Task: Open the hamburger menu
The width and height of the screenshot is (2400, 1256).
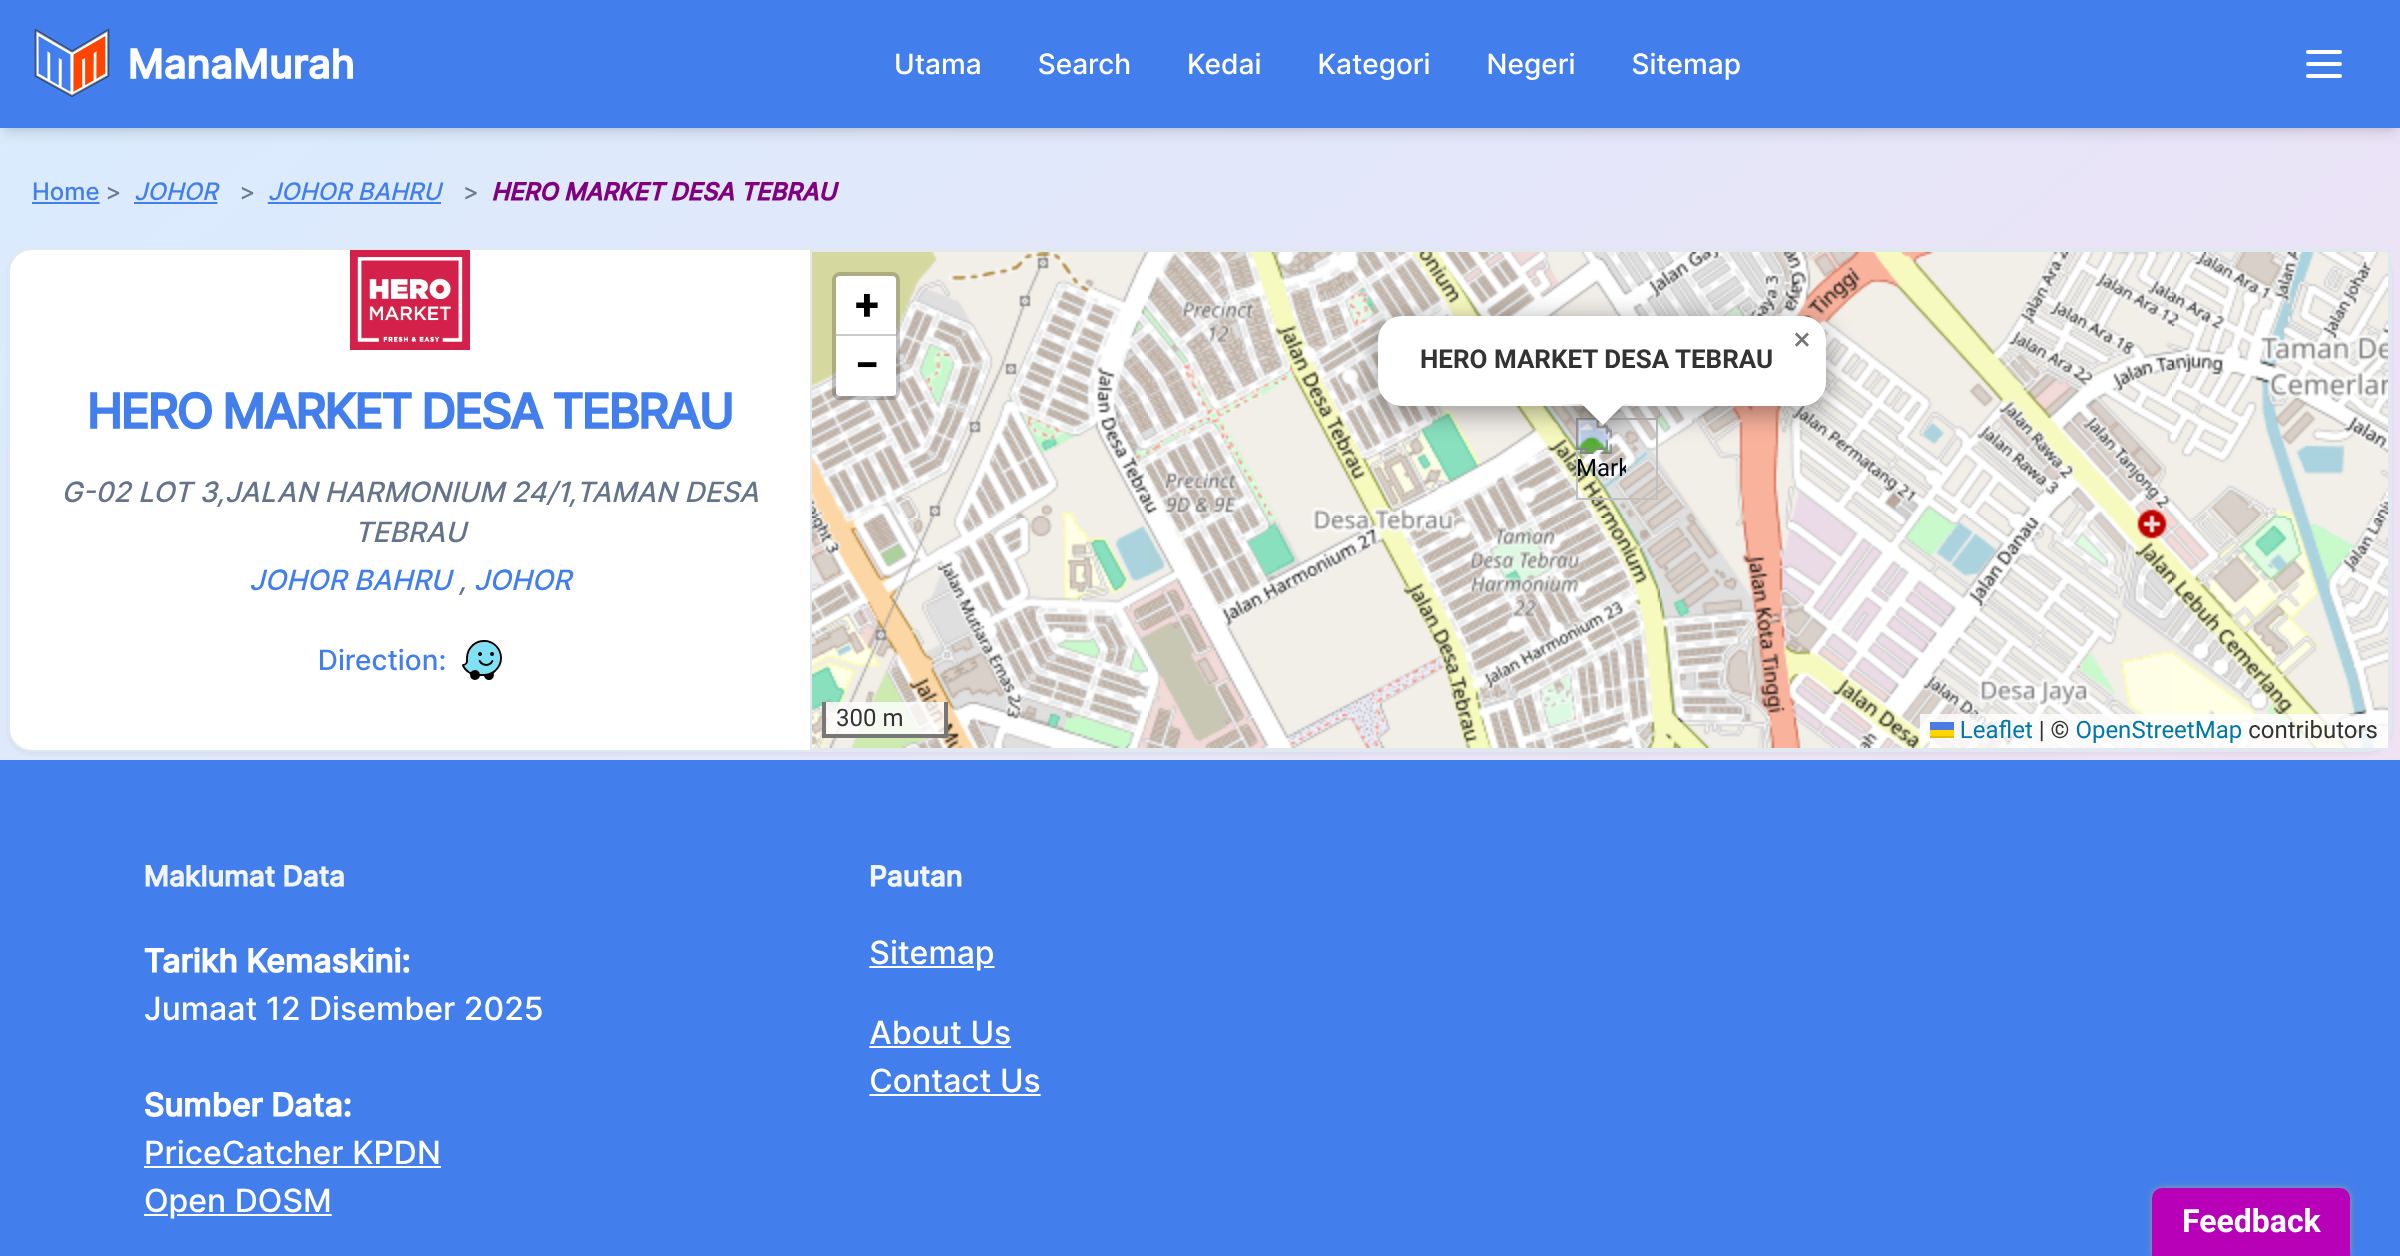Action: point(2323,64)
